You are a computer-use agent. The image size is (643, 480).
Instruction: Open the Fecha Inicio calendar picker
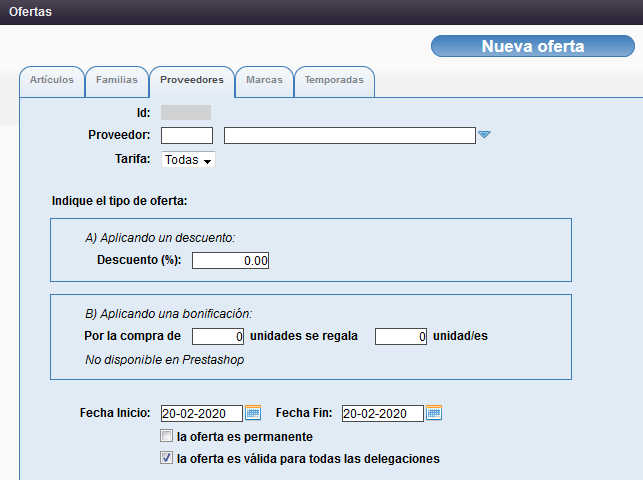253,413
